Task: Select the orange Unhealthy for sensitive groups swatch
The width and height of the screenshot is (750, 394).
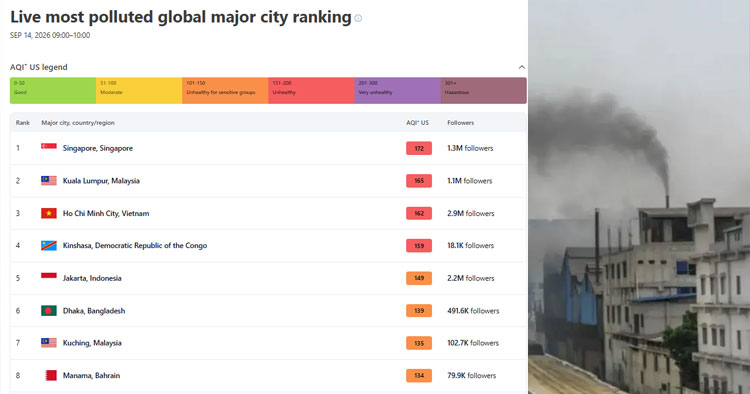Action: 225,91
